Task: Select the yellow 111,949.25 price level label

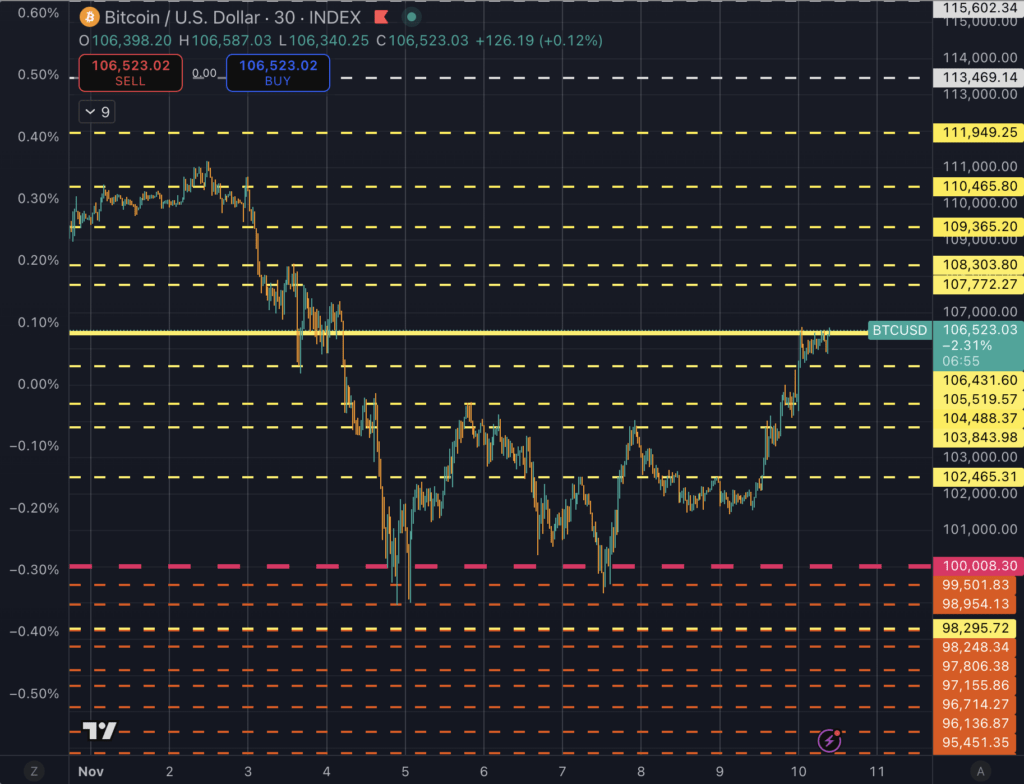Action: pos(977,133)
